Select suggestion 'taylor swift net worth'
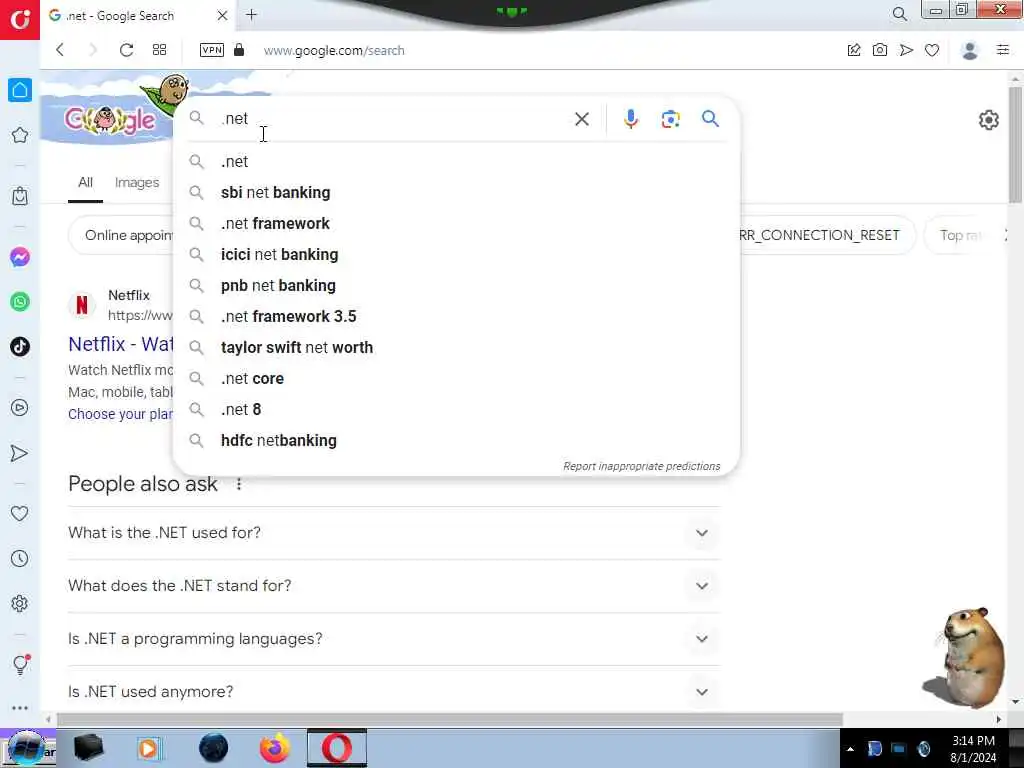1024x768 pixels. click(456, 347)
